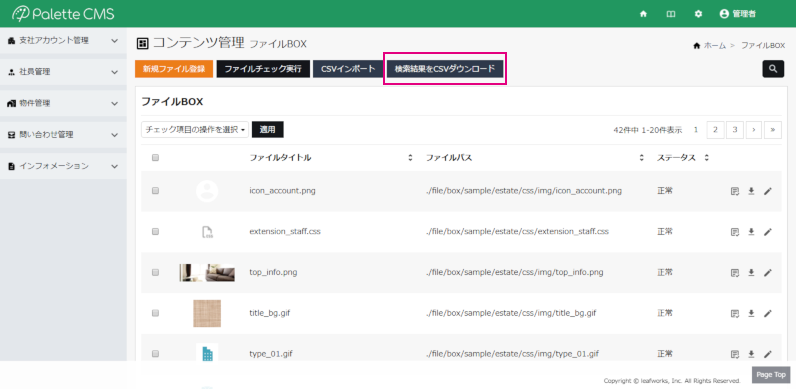Expand the 社員管理 sidebar menu
Screen dimensions: 796x389
[x=63, y=72]
